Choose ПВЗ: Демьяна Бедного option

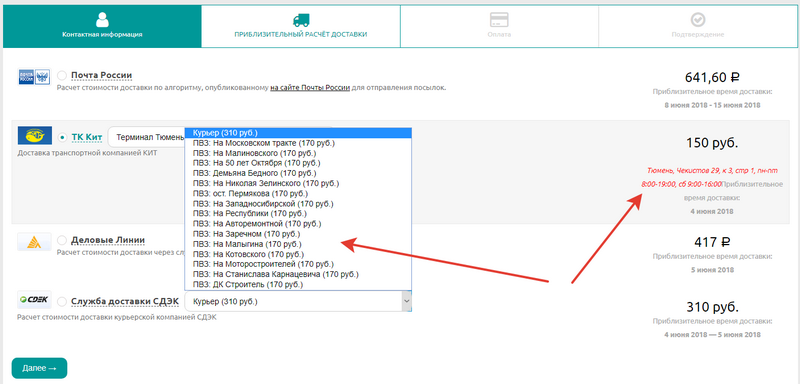298,173
